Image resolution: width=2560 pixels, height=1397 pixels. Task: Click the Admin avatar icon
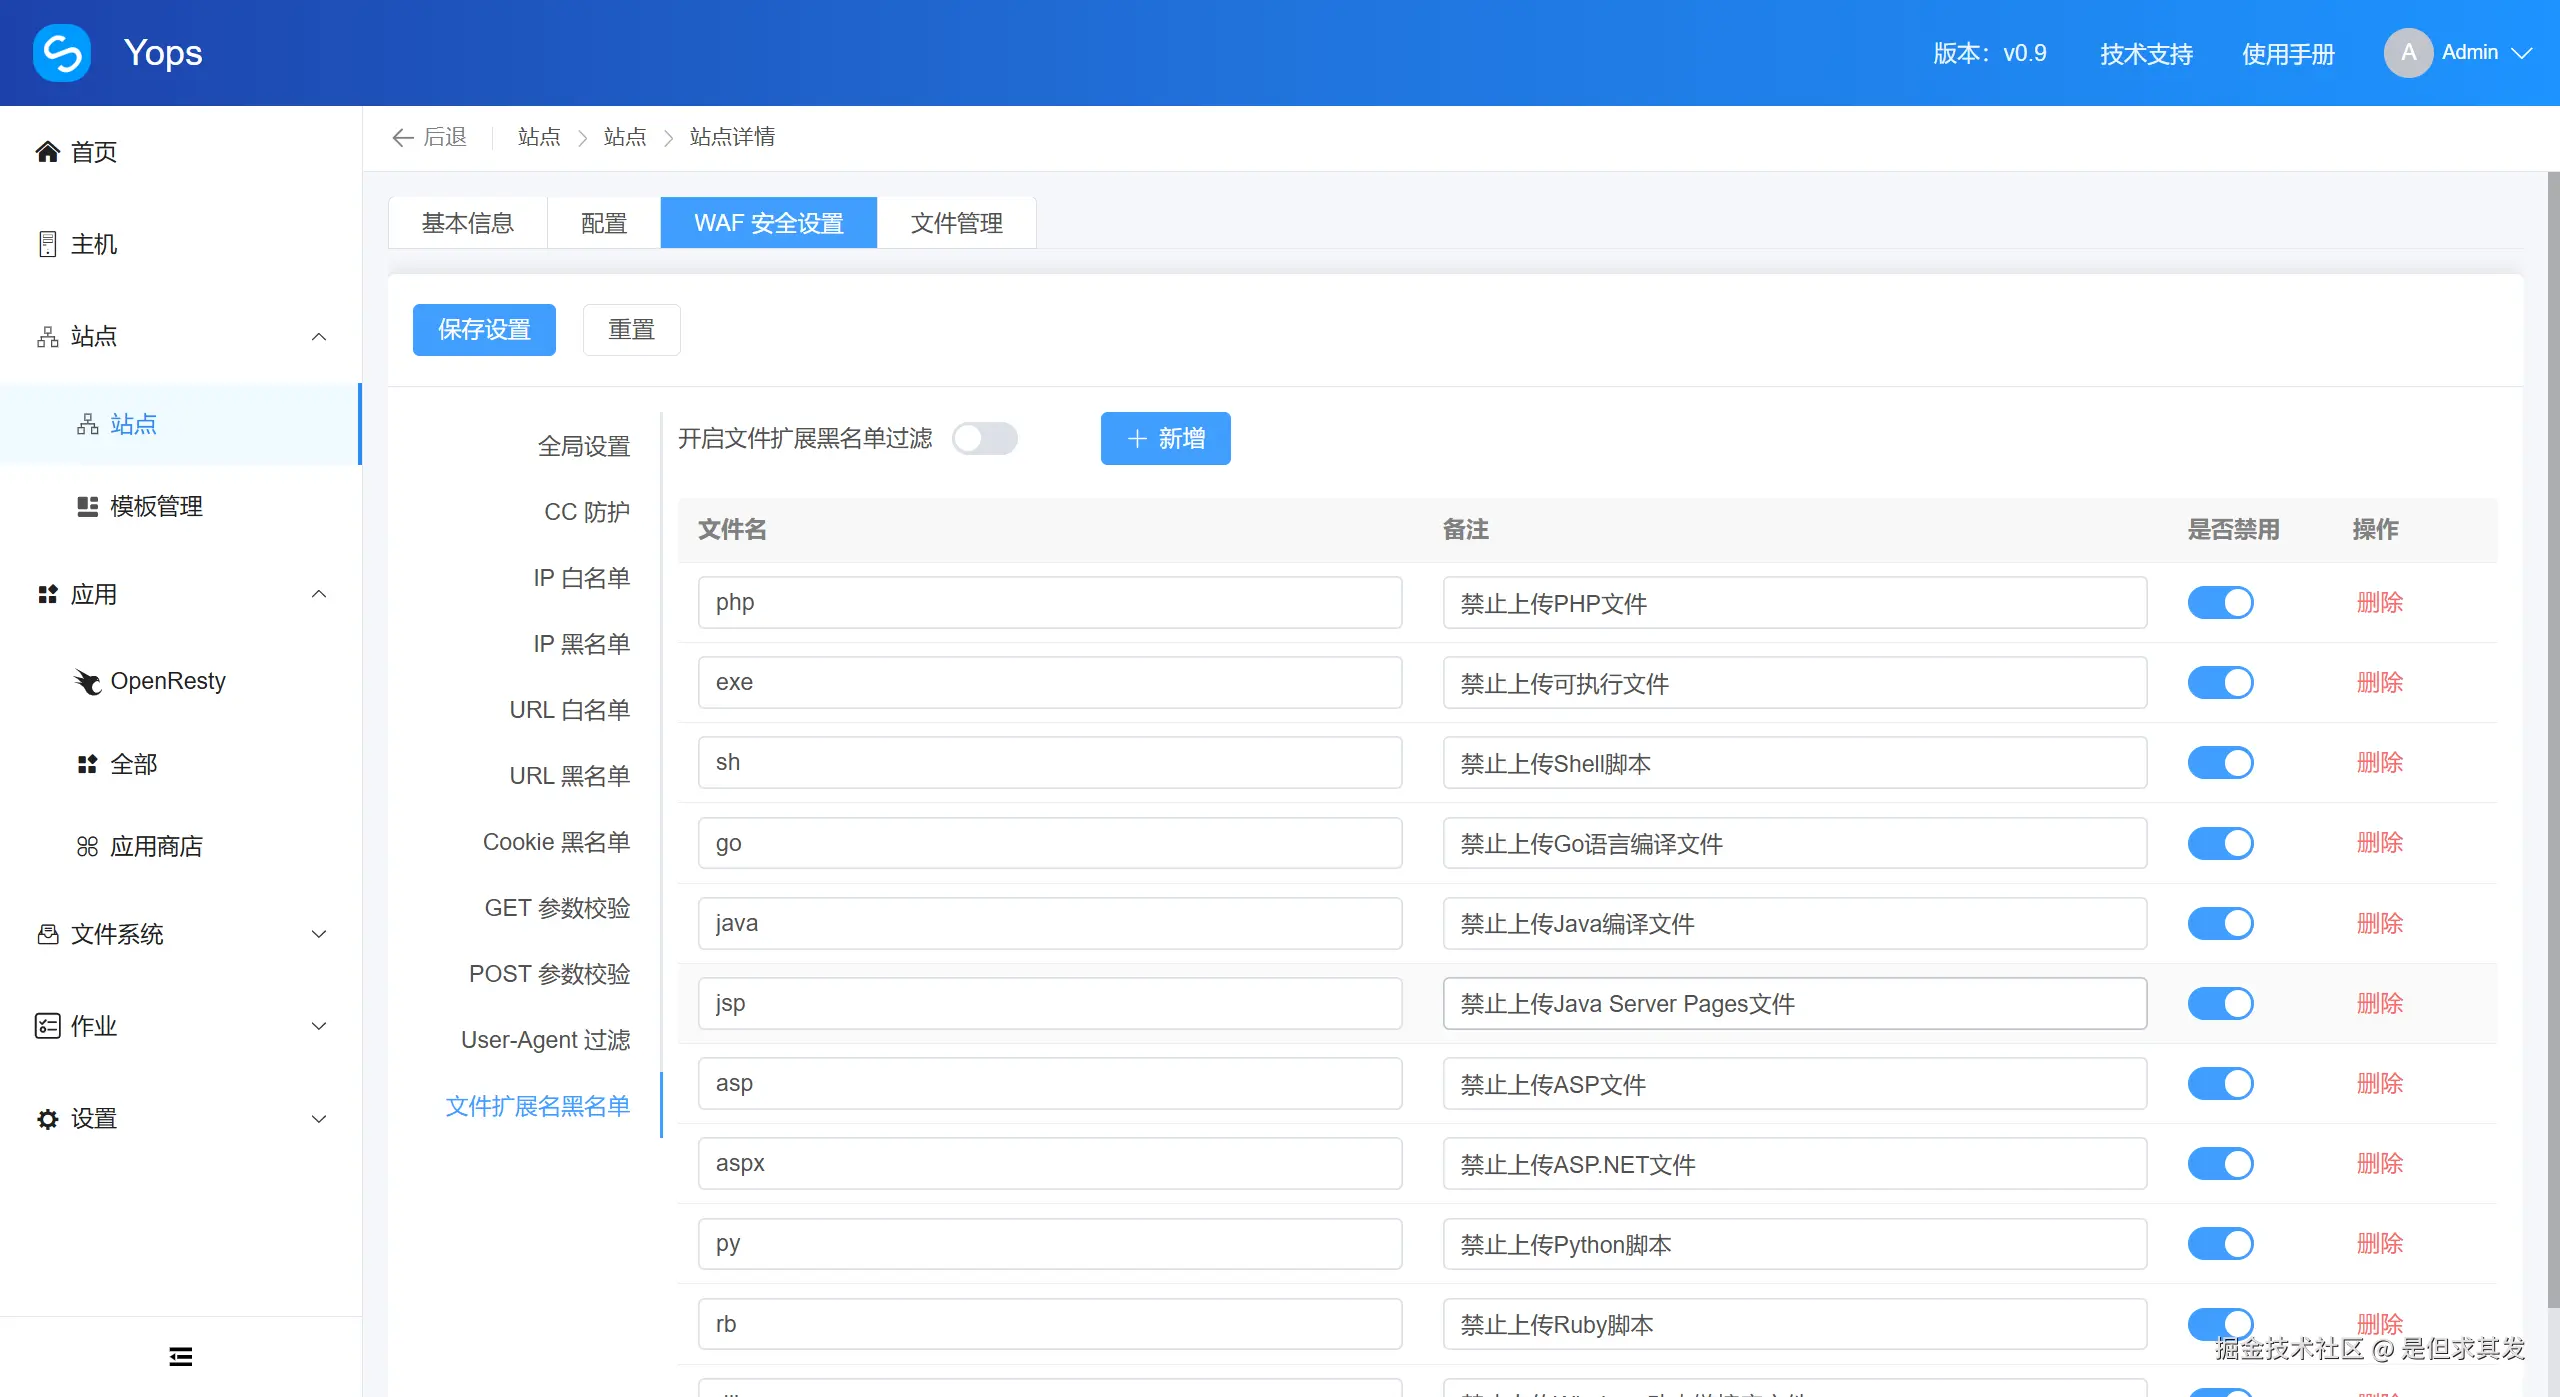[x=2408, y=53]
